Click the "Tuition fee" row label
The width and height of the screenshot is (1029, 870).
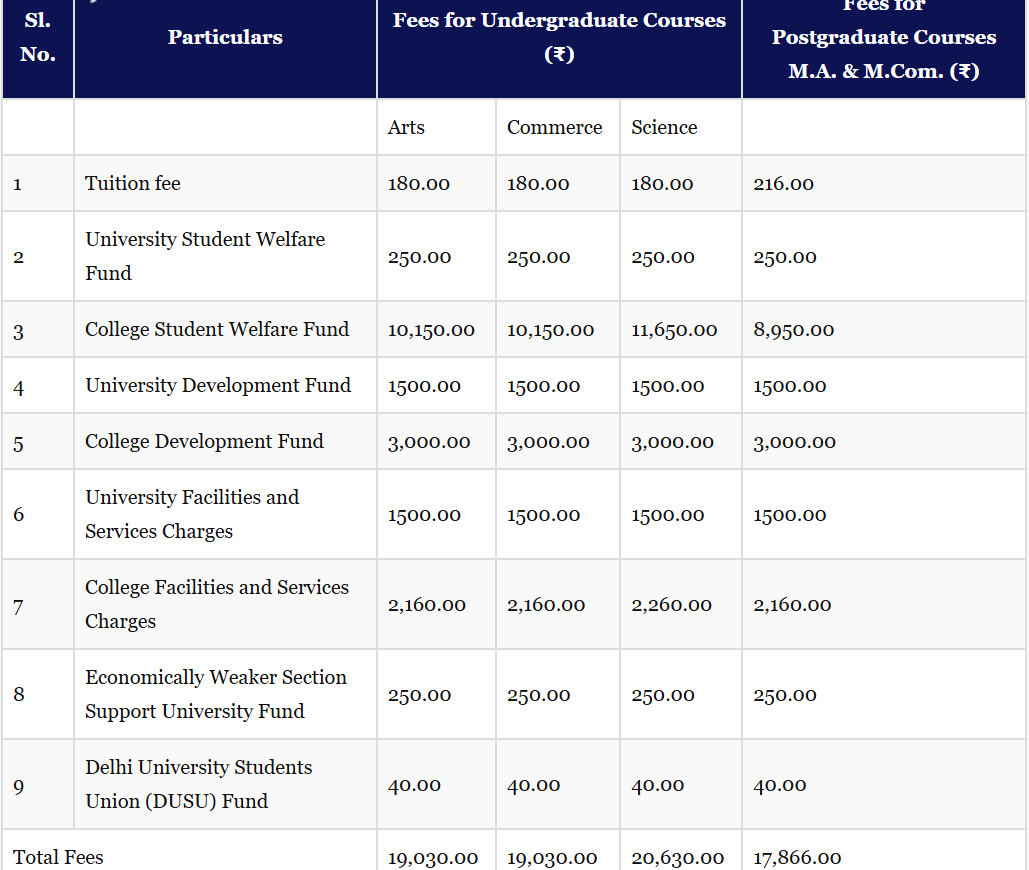pyautogui.click(x=133, y=184)
